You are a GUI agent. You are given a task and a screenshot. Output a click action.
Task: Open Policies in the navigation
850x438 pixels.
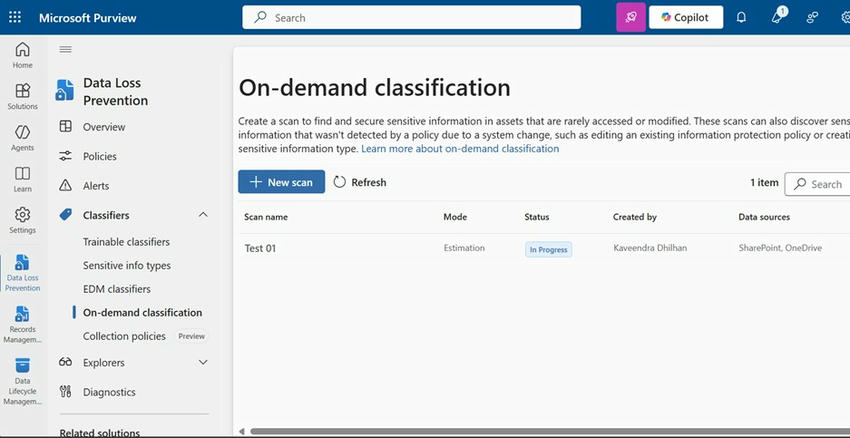[x=100, y=156]
